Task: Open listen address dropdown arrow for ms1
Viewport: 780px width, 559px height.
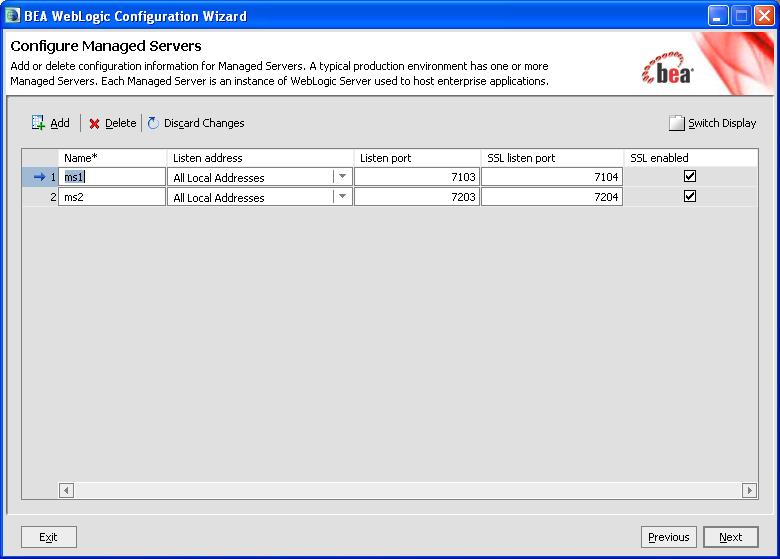Action: click(x=342, y=177)
